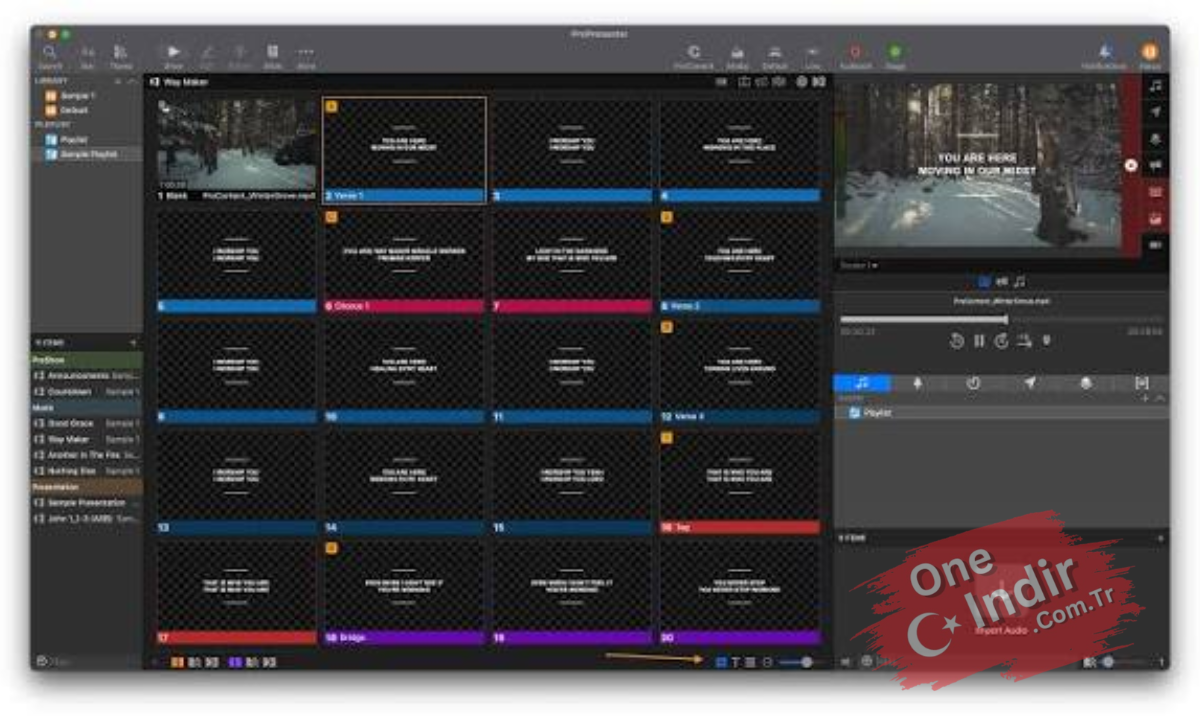Toggle the Audience output on or off
This screenshot has height=720, width=1200.
coord(855,56)
